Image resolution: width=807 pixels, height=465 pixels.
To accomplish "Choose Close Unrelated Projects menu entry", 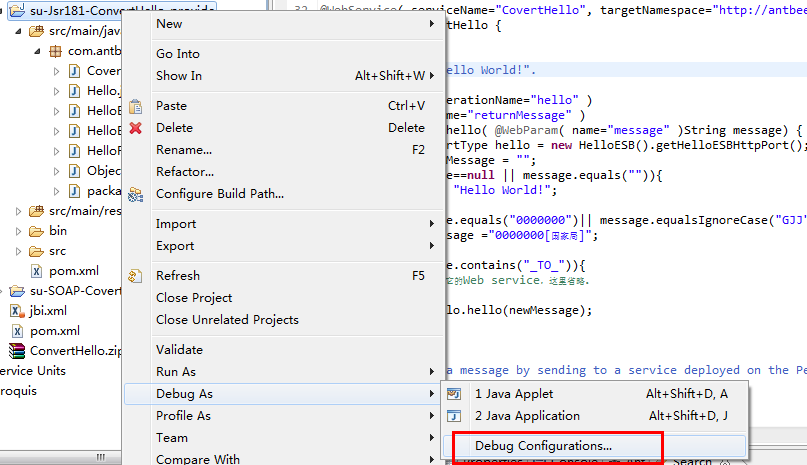I will (x=227, y=320).
